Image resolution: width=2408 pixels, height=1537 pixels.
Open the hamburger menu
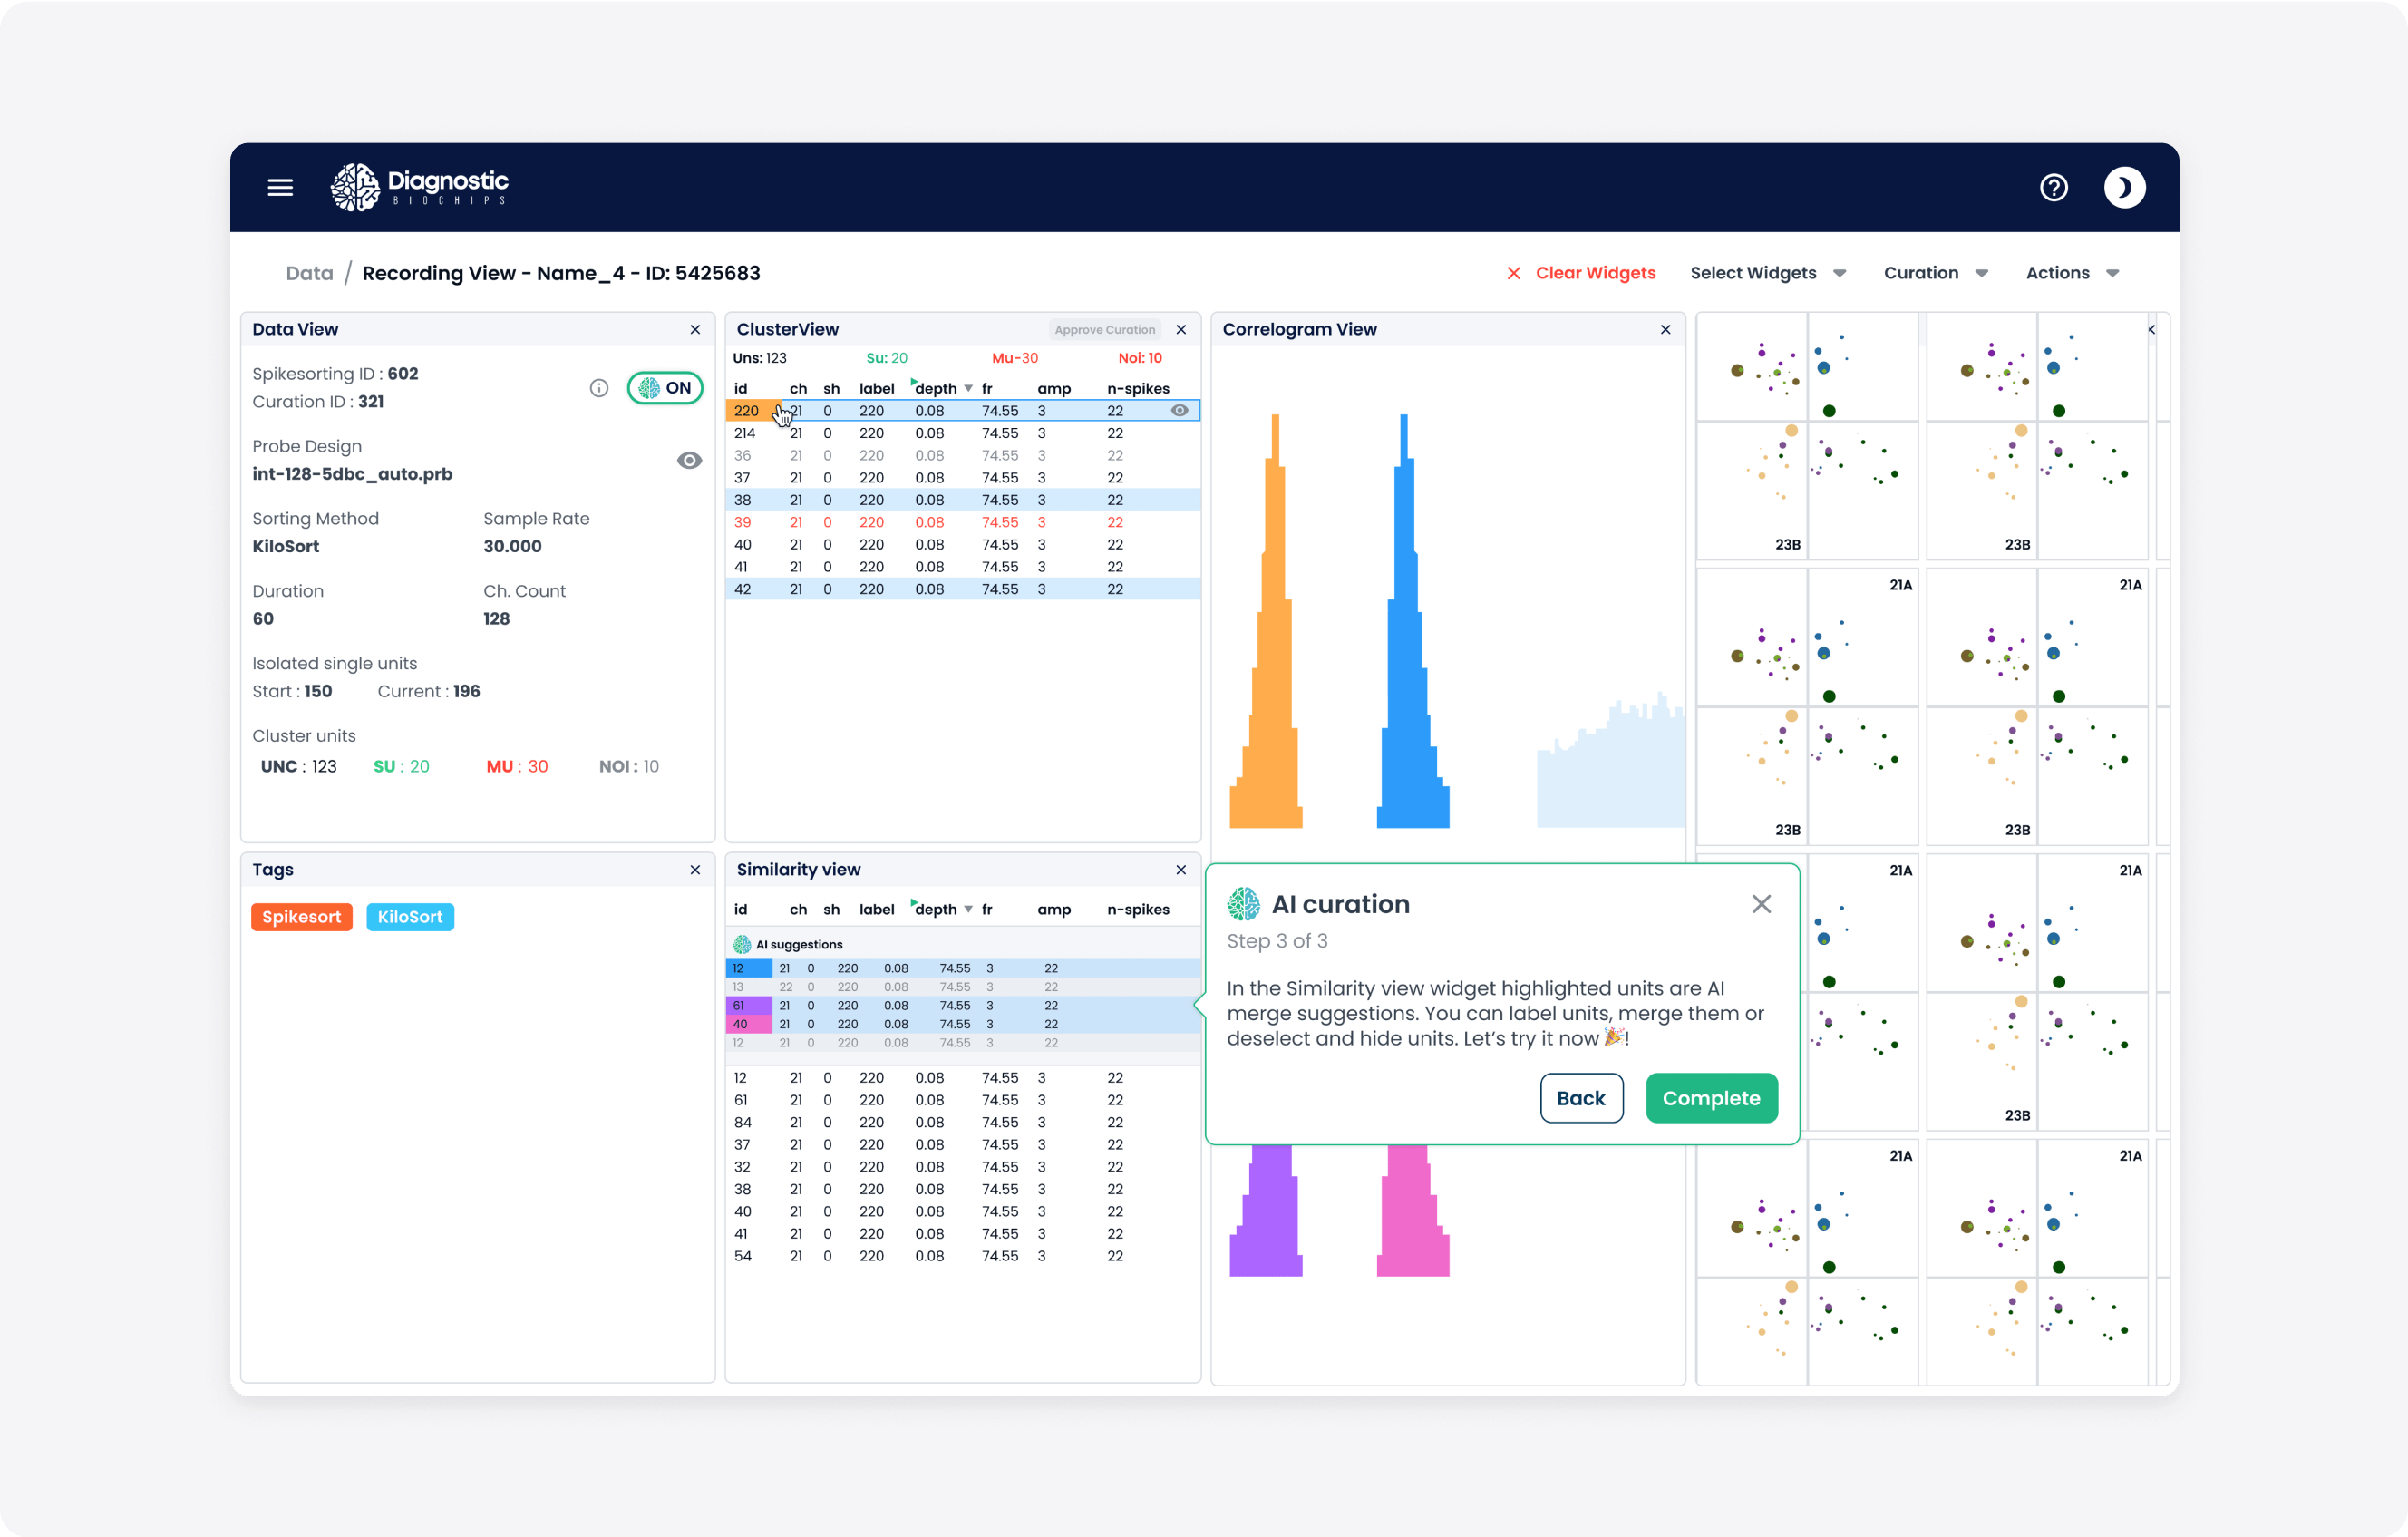click(x=280, y=187)
